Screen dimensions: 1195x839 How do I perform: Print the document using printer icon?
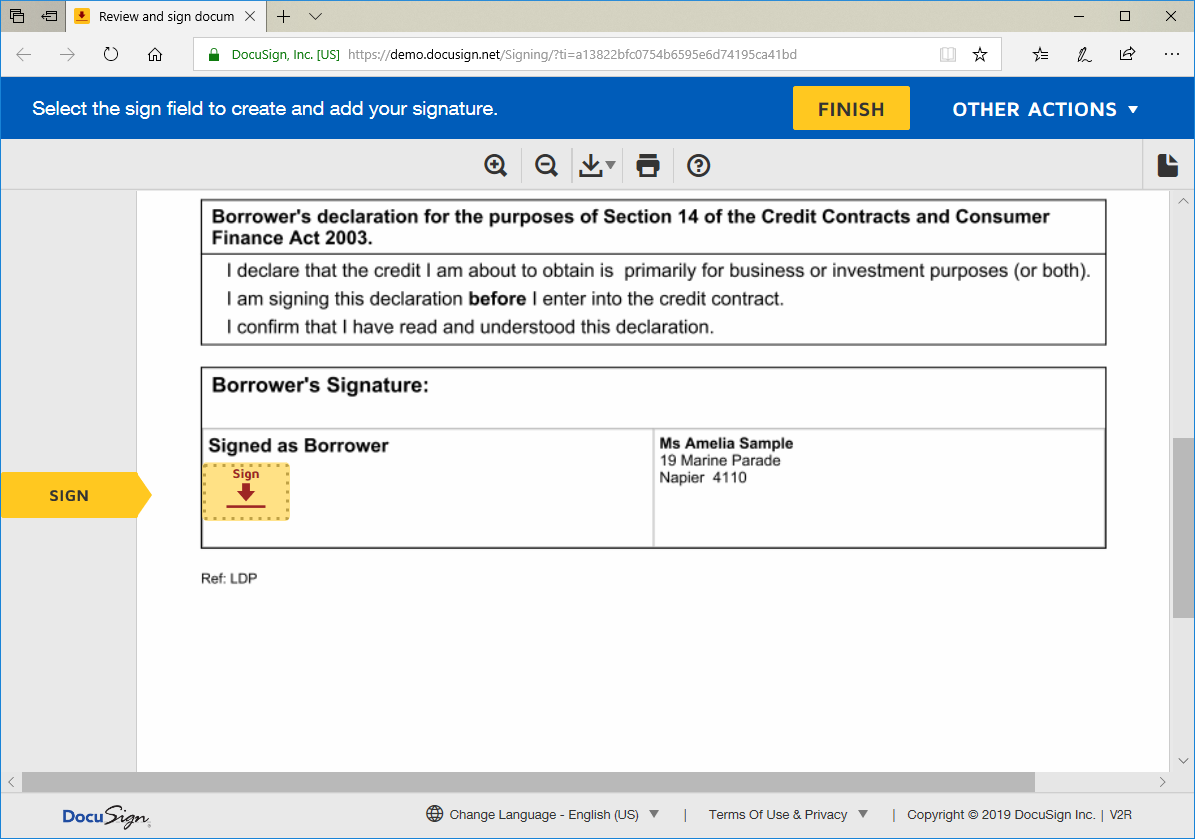[648, 166]
